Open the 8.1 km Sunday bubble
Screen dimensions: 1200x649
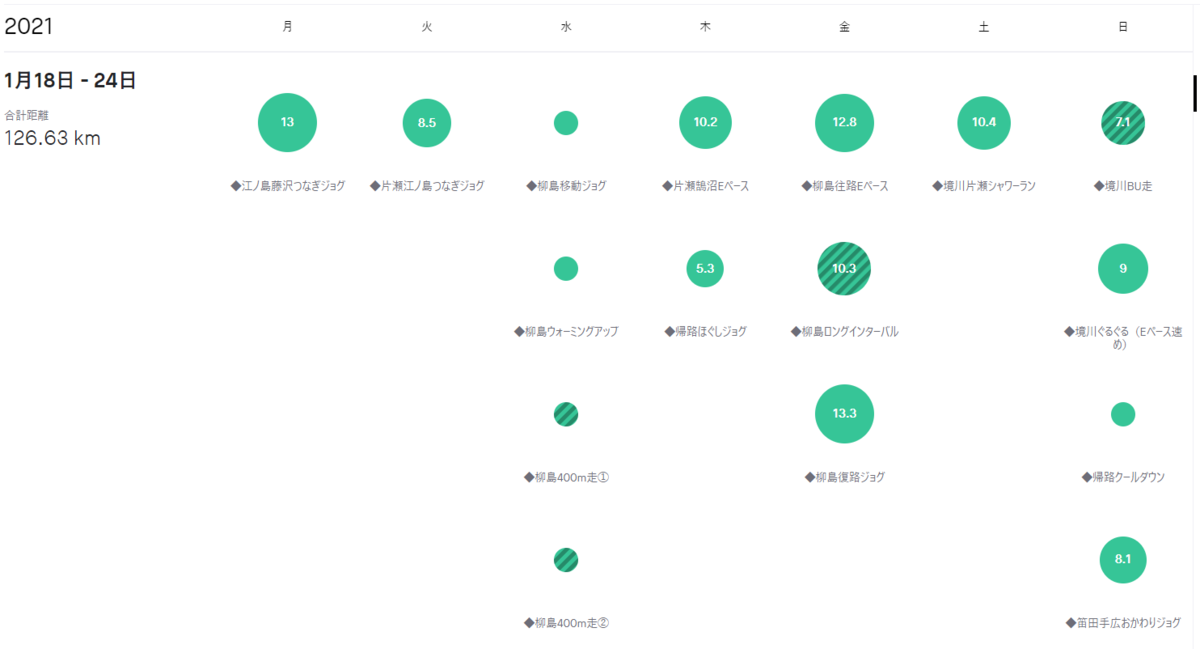(x=1123, y=560)
